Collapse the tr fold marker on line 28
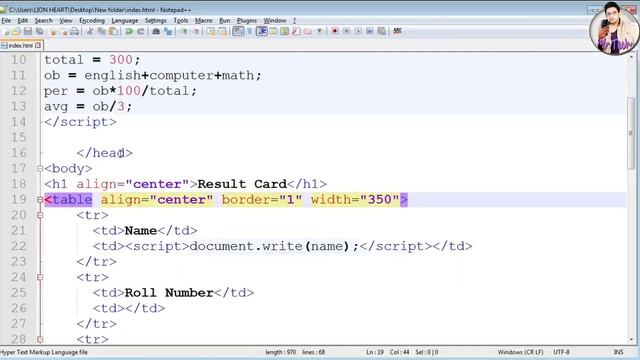The image size is (640, 360). pos(40,339)
